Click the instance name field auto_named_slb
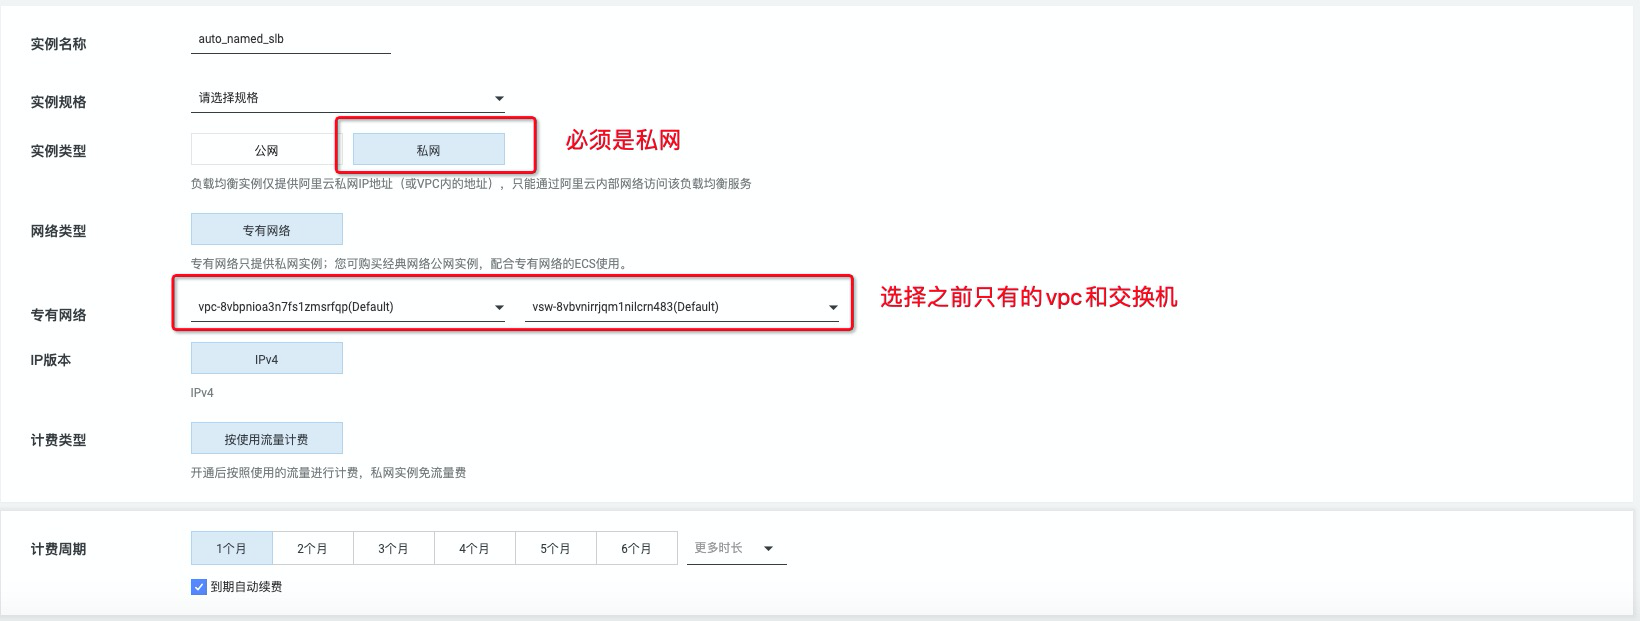This screenshot has height=621, width=1640. pyautogui.click(x=290, y=39)
